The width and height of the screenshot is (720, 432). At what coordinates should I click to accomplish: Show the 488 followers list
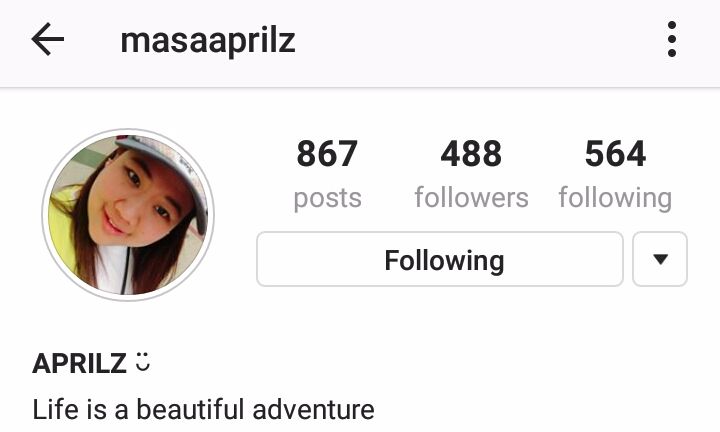click(471, 154)
